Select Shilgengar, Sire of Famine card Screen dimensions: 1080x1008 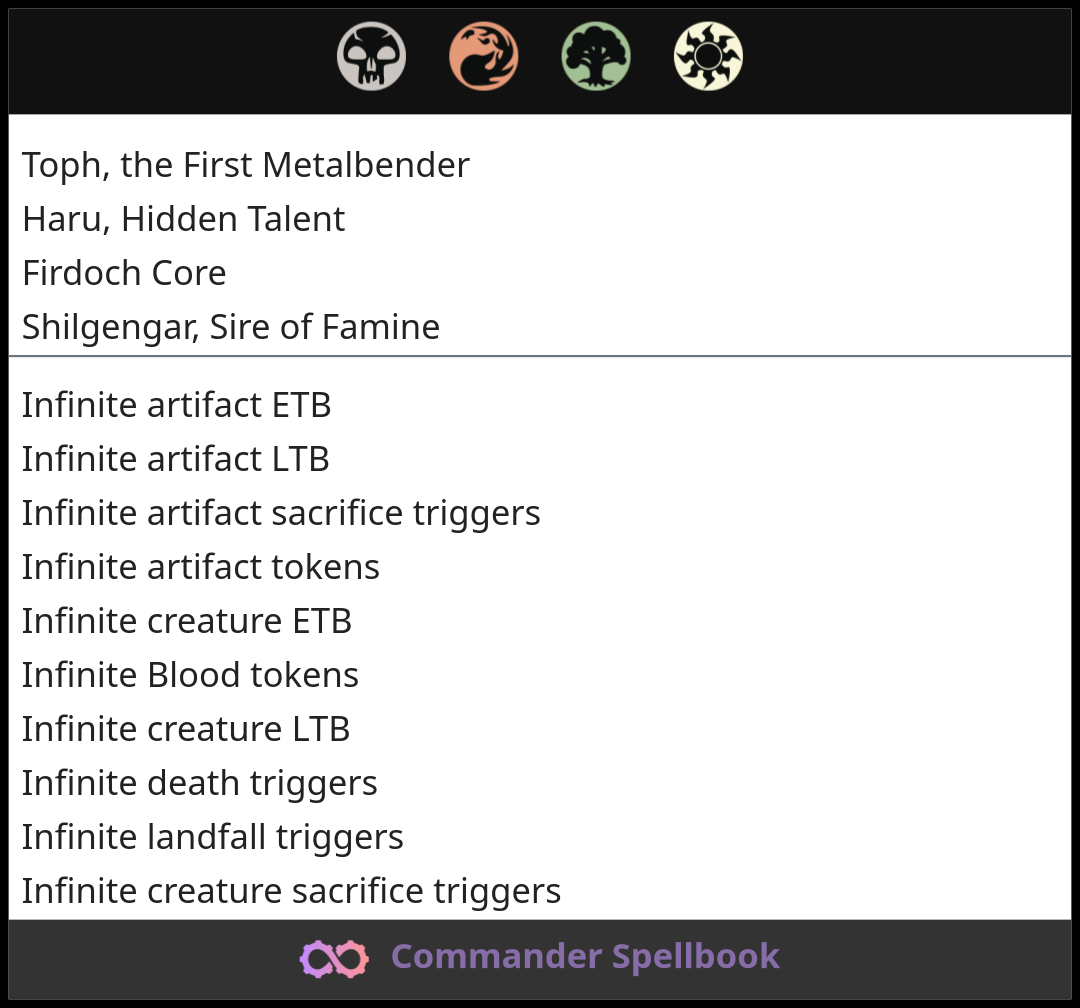pos(231,327)
